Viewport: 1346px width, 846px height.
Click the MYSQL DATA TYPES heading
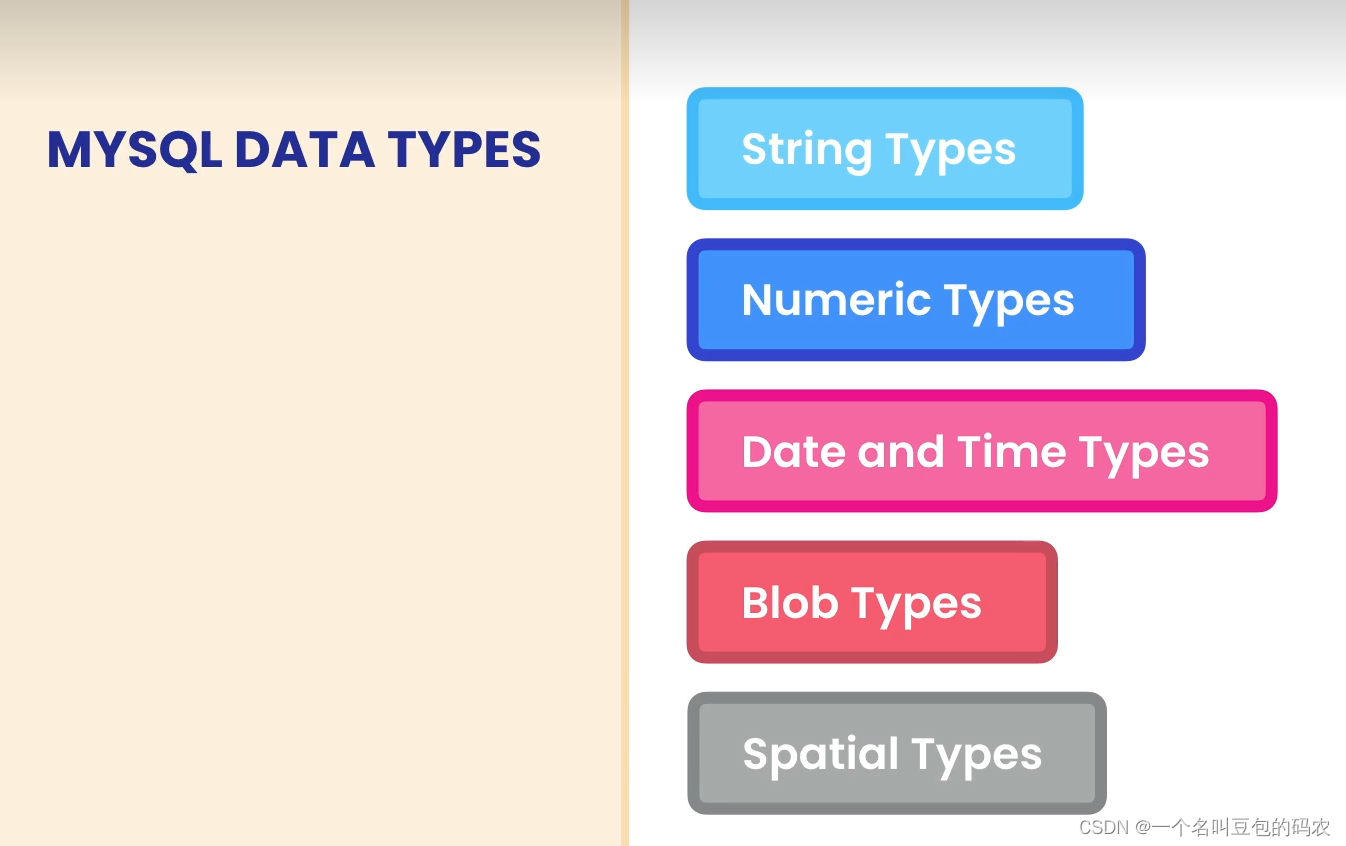coord(294,150)
